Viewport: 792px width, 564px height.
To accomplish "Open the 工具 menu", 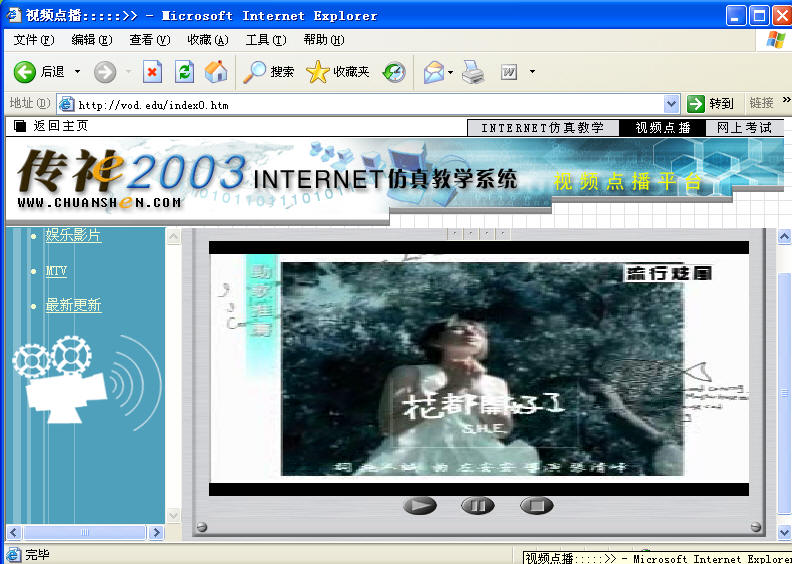I will pyautogui.click(x=265, y=40).
